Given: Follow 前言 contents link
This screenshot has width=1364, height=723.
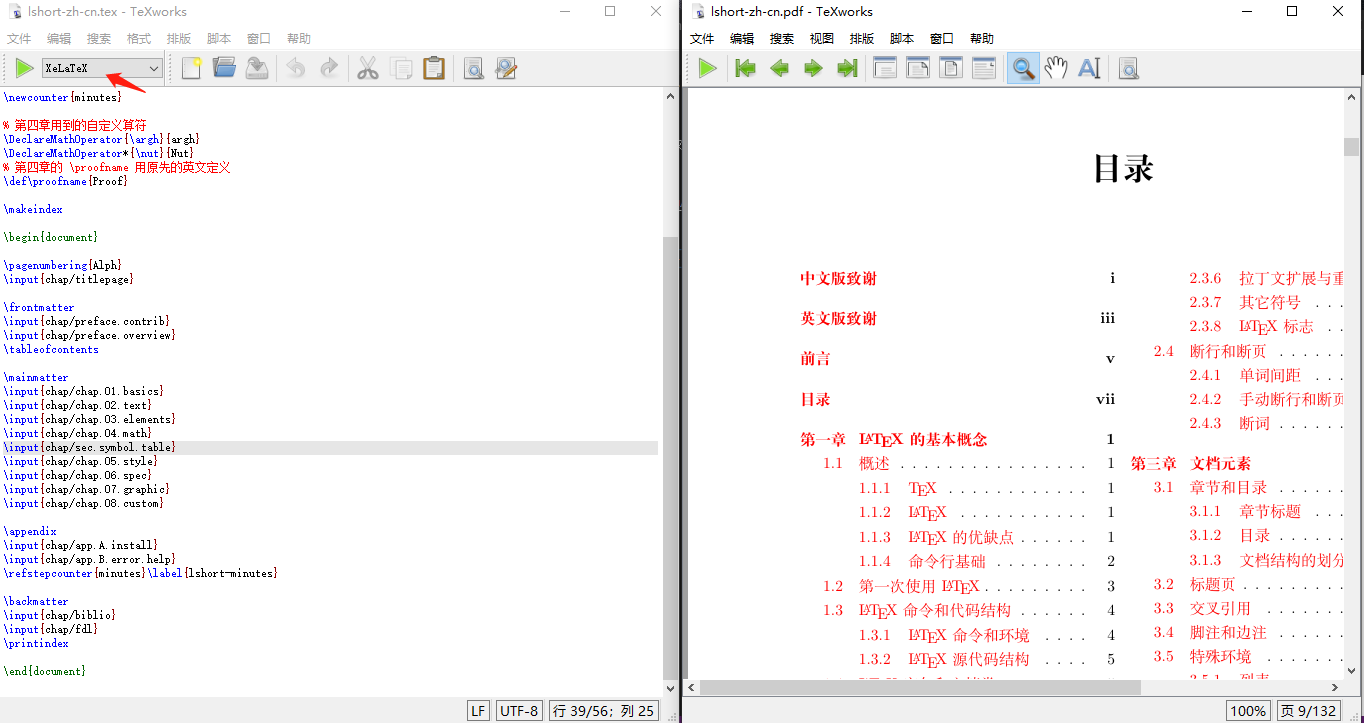Looking at the screenshot, I should [815, 358].
